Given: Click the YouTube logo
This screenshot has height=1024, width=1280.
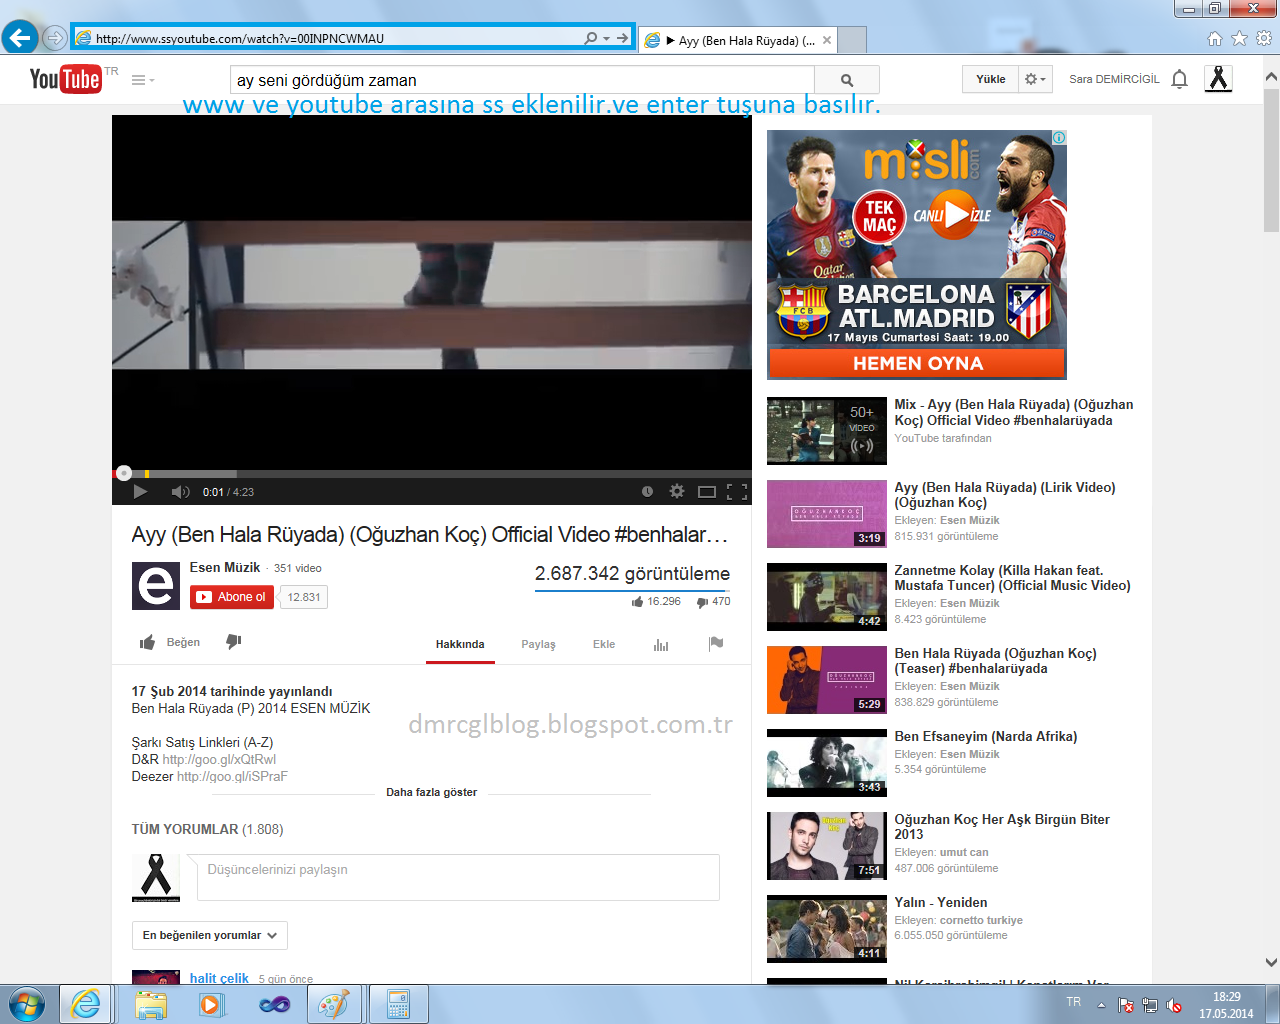Looking at the screenshot, I should 66,79.
